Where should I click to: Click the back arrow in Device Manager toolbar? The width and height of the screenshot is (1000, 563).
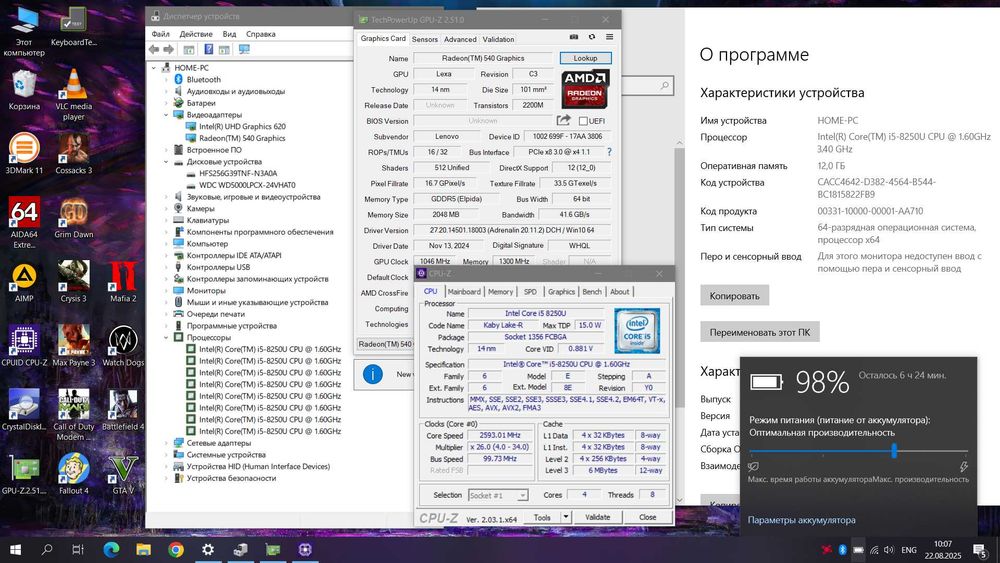point(154,49)
